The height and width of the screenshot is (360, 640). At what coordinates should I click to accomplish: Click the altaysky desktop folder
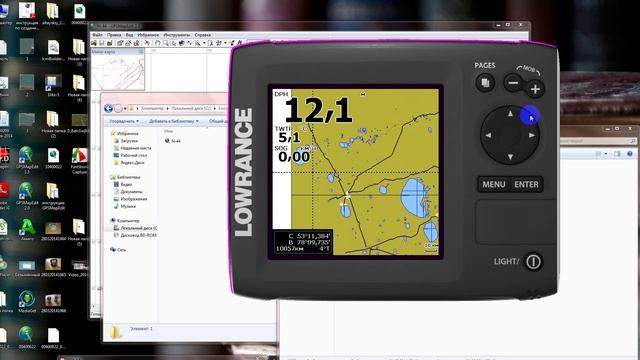pos(53,15)
